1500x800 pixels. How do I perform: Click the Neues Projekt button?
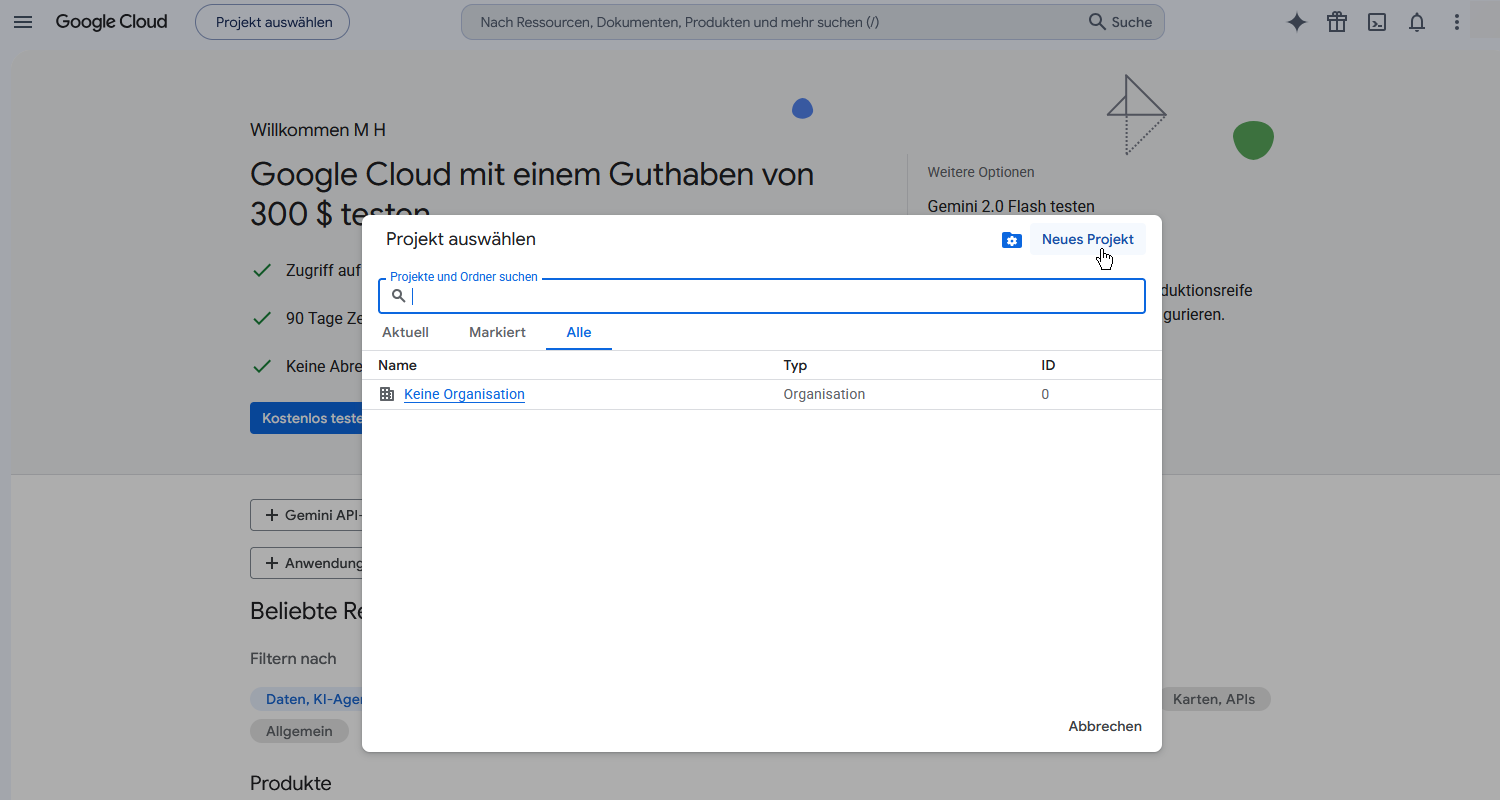tap(1088, 239)
